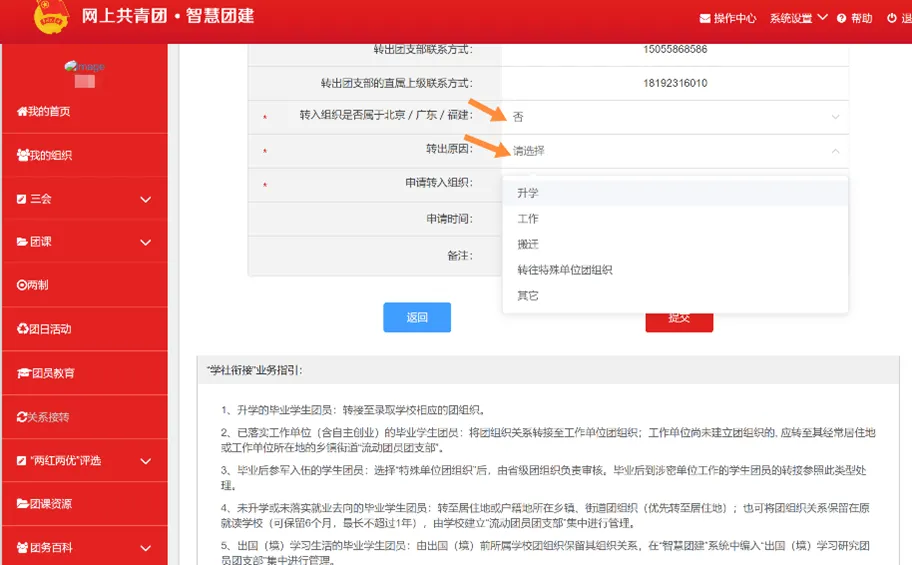Viewport: 912px width, 565px height.
Task: Click the 网上共青团·智慧团建 title
Action: (x=168, y=16)
